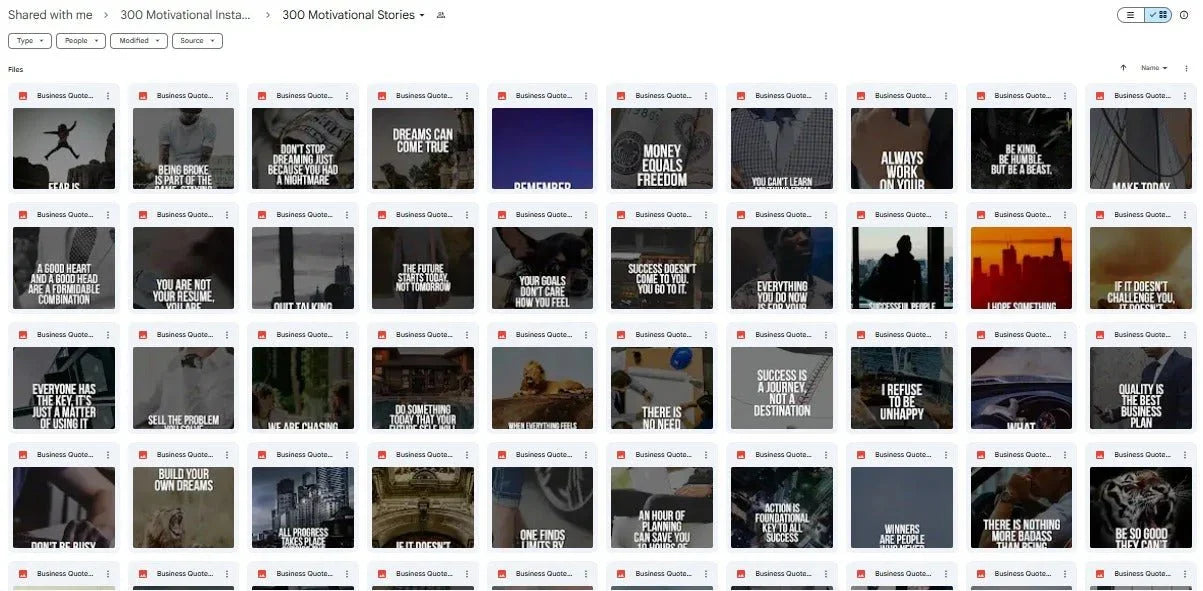Click the three-dot icon right of the Name sort
The width and height of the screenshot is (1203, 591).
1186,67
